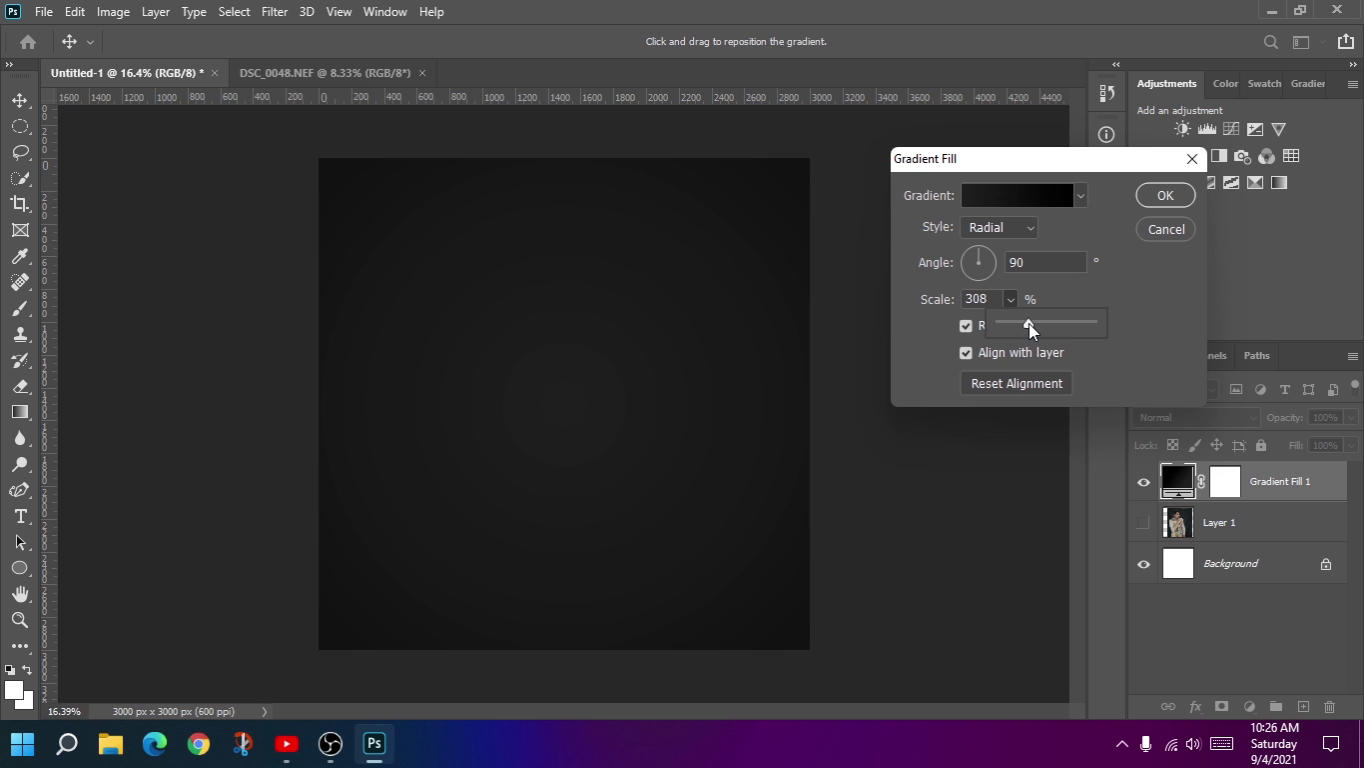Select the History Brush tool

tap(20, 360)
